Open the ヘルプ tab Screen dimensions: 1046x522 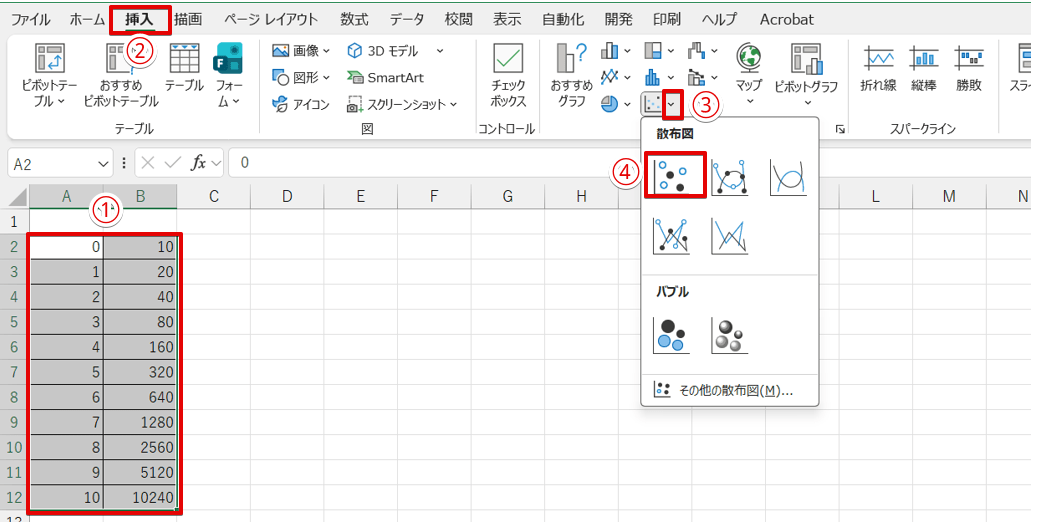coord(719,19)
